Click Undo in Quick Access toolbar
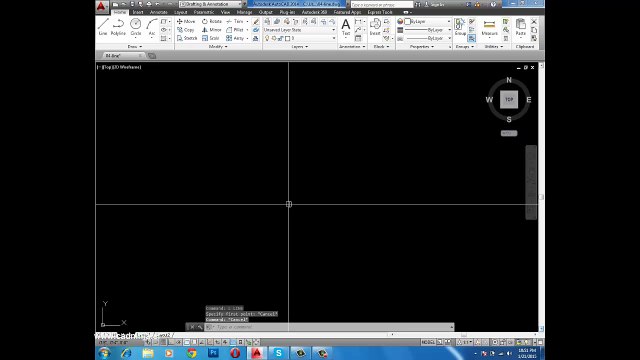 158,4
